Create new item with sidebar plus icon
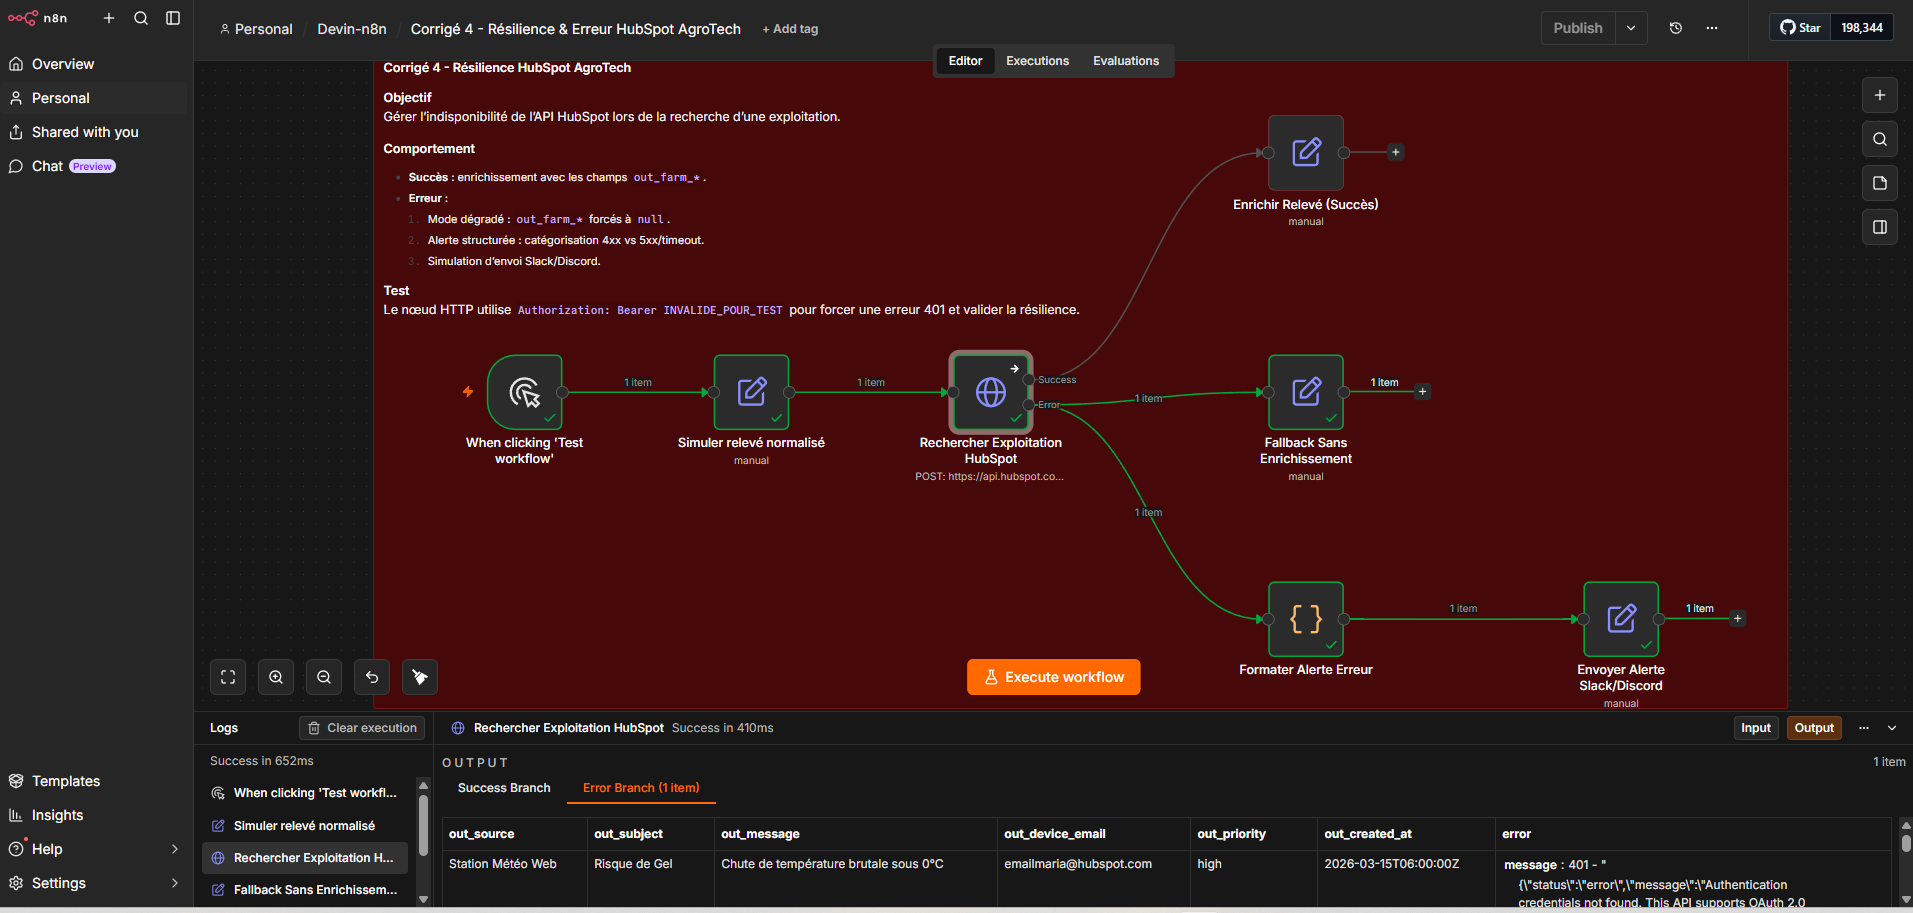Viewport: 1913px width, 913px height. pyautogui.click(x=109, y=18)
